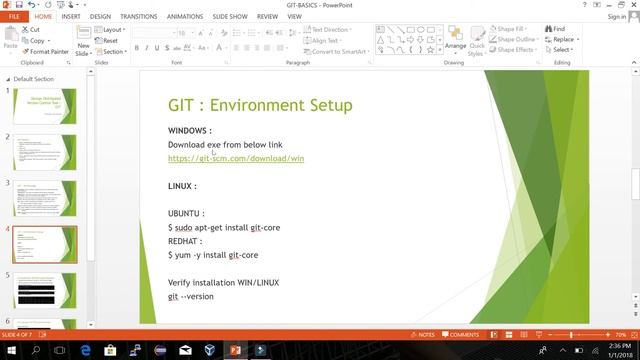The image size is (640, 360).
Task: Click taskbar Search icon
Action: [36, 350]
